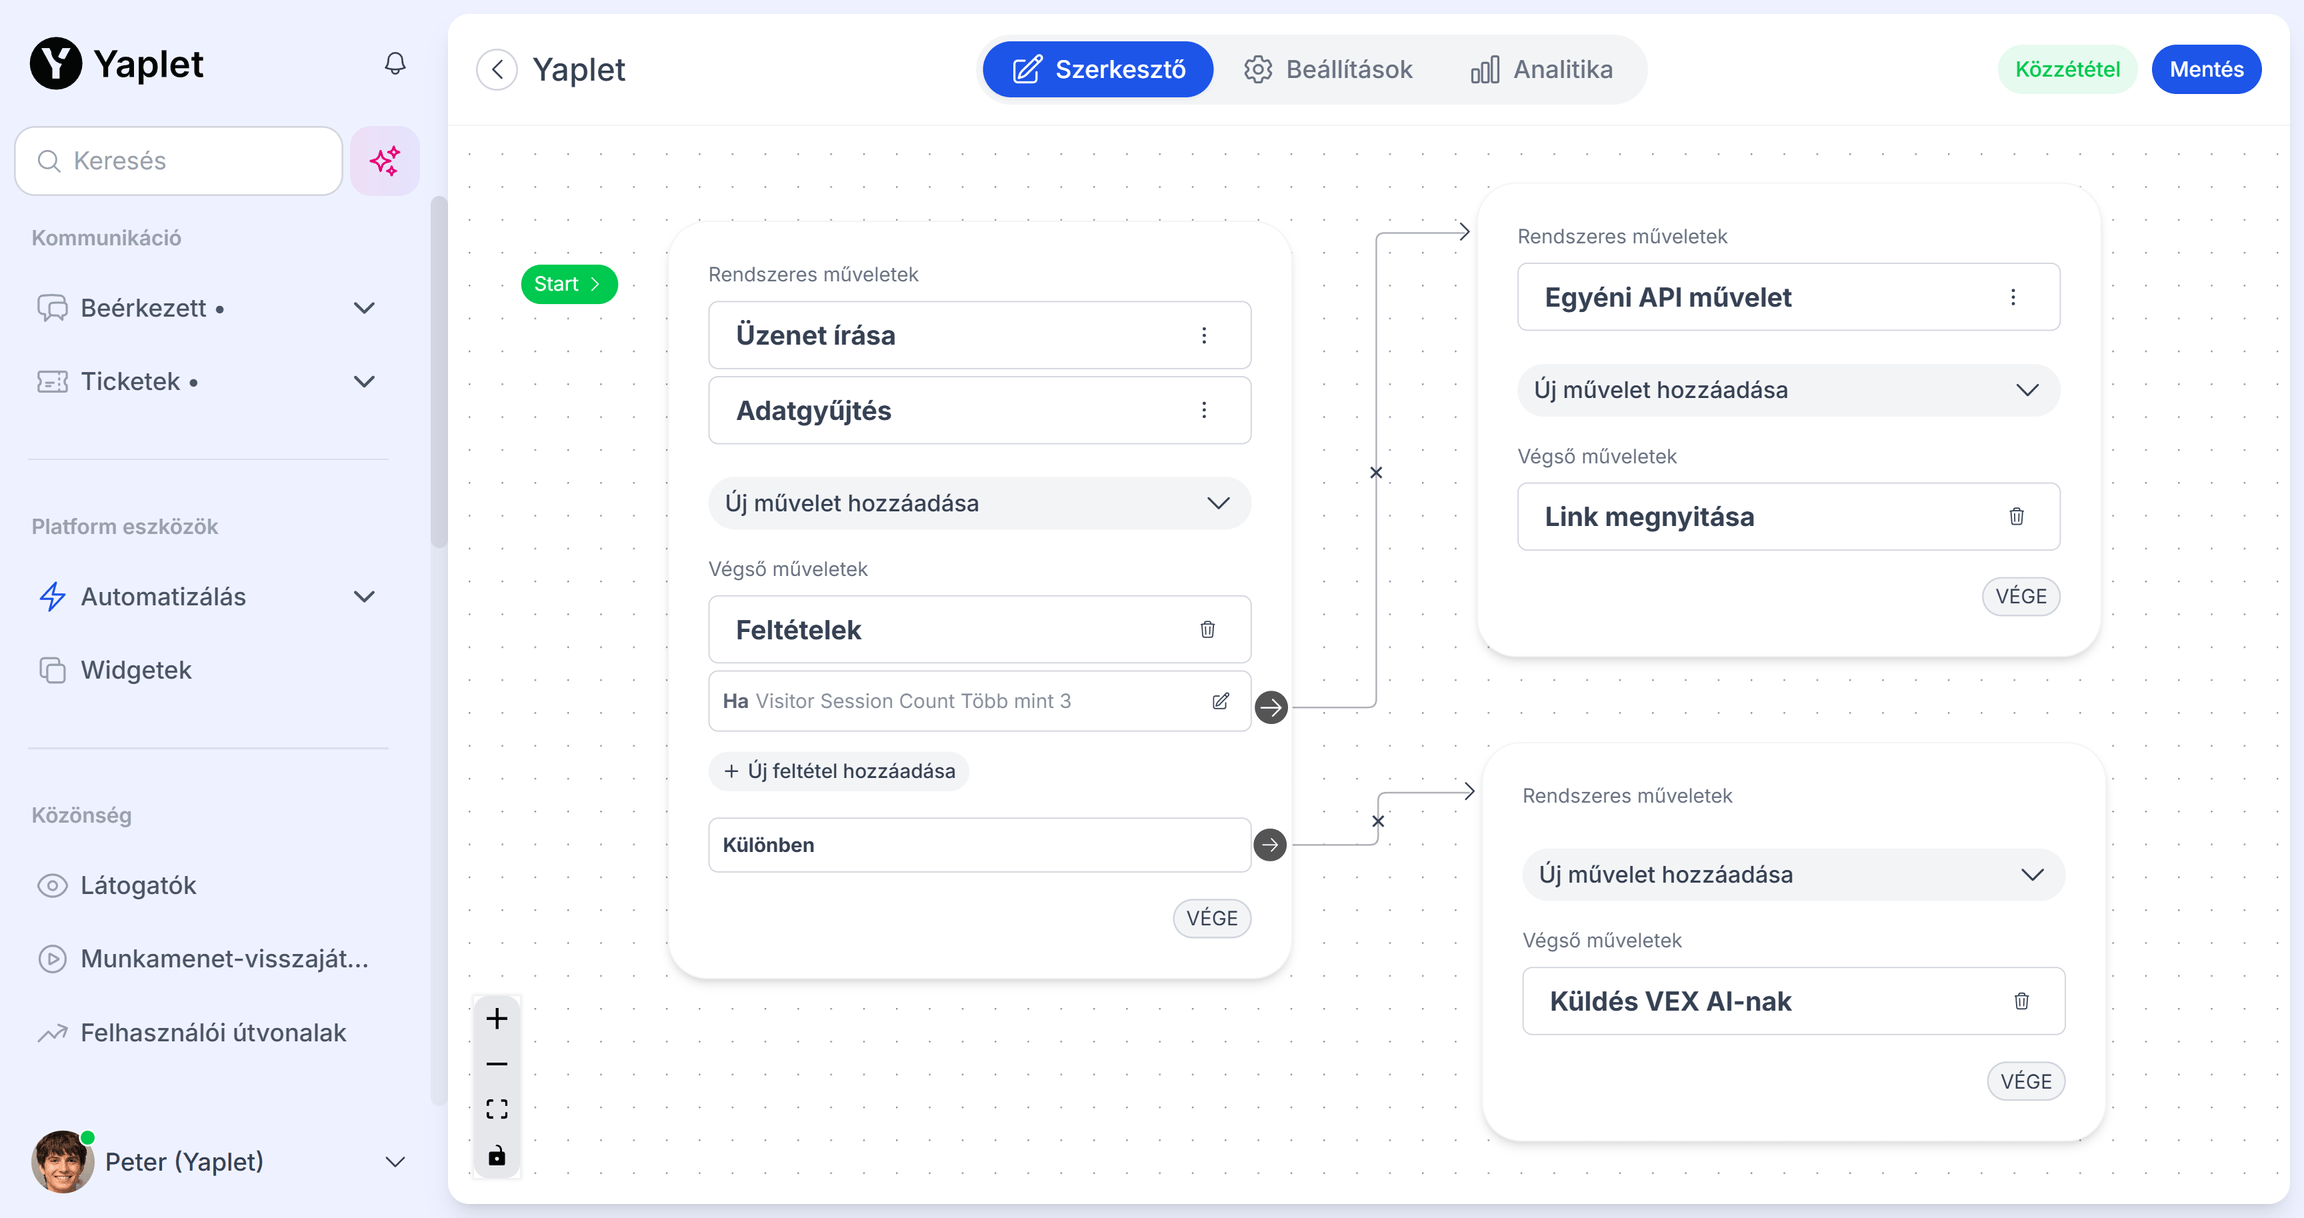The image size is (2304, 1218).
Task: Delete the Link megnyitása action
Action: click(2016, 517)
